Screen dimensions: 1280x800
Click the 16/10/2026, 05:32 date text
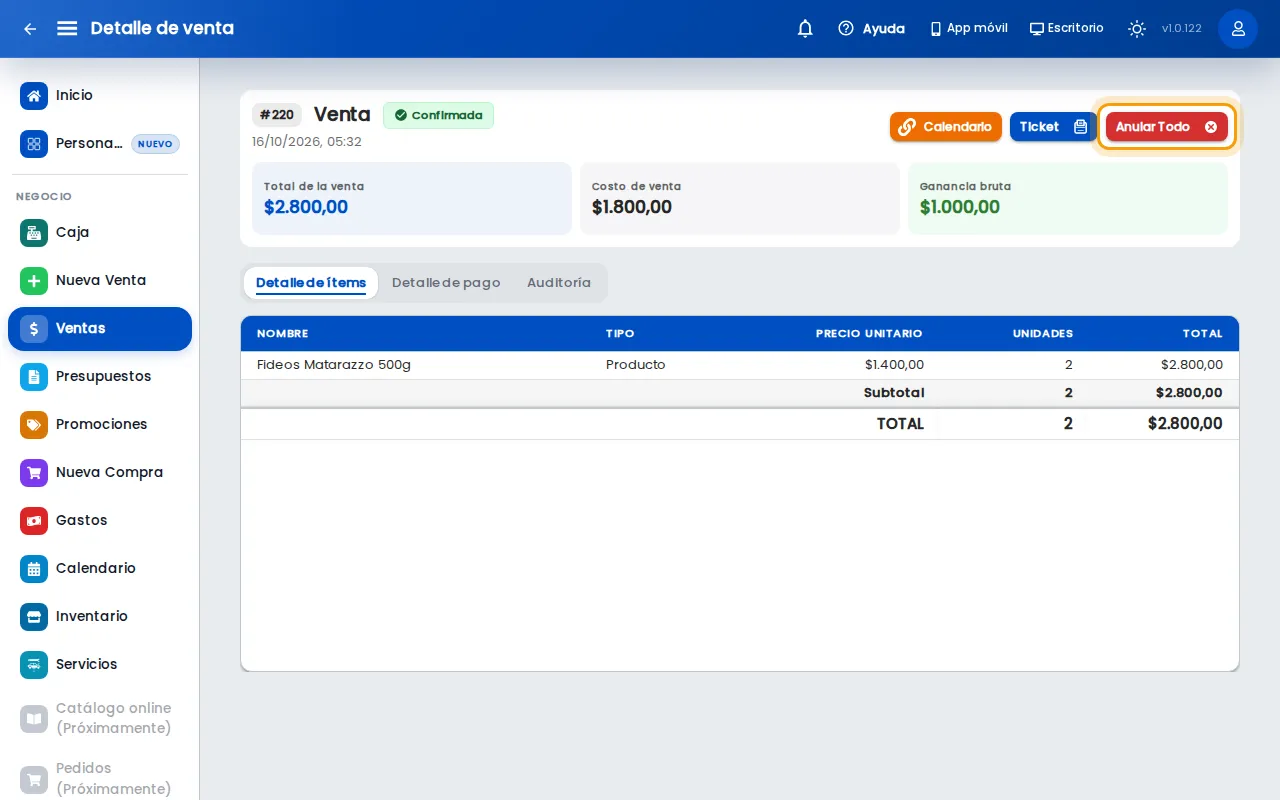click(x=307, y=142)
